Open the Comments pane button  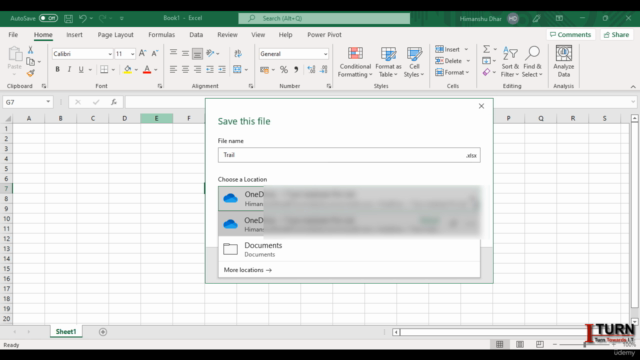coord(570,35)
